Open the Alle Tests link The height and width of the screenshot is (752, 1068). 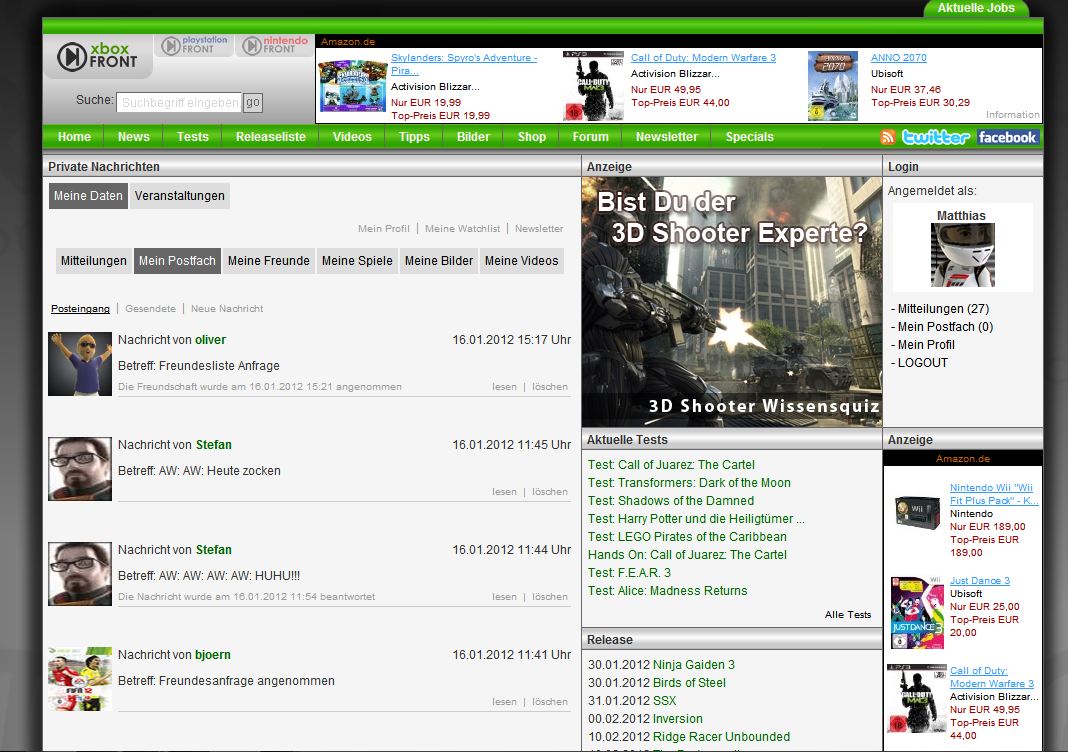pyautogui.click(x=847, y=615)
